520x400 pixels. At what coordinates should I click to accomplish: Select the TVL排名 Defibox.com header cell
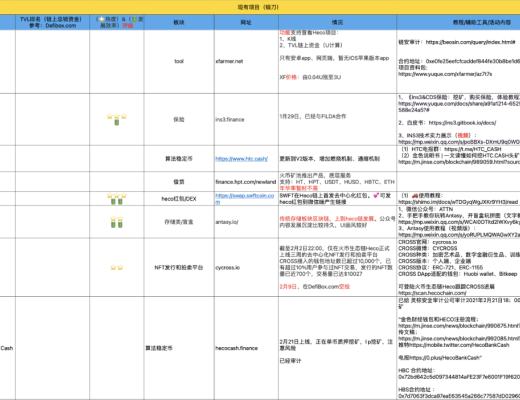(52, 22)
